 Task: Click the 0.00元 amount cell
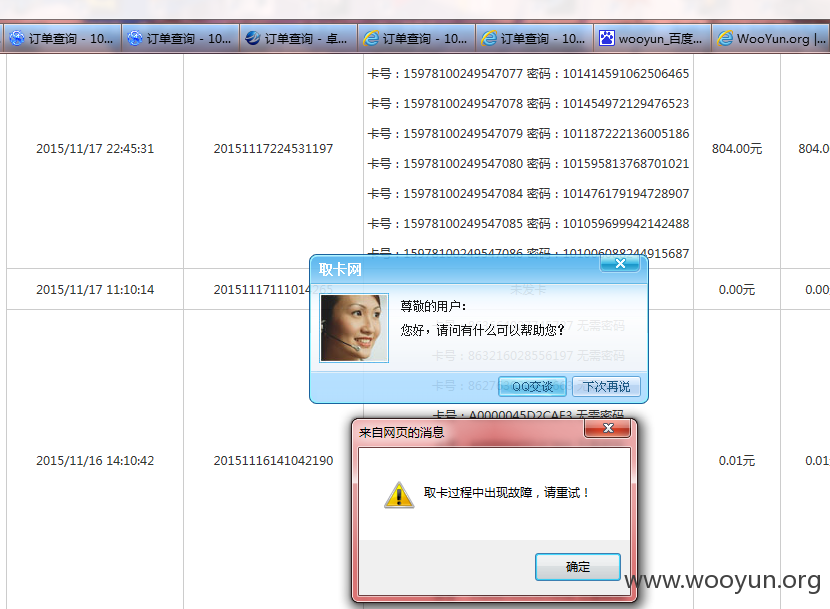pos(737,290)
